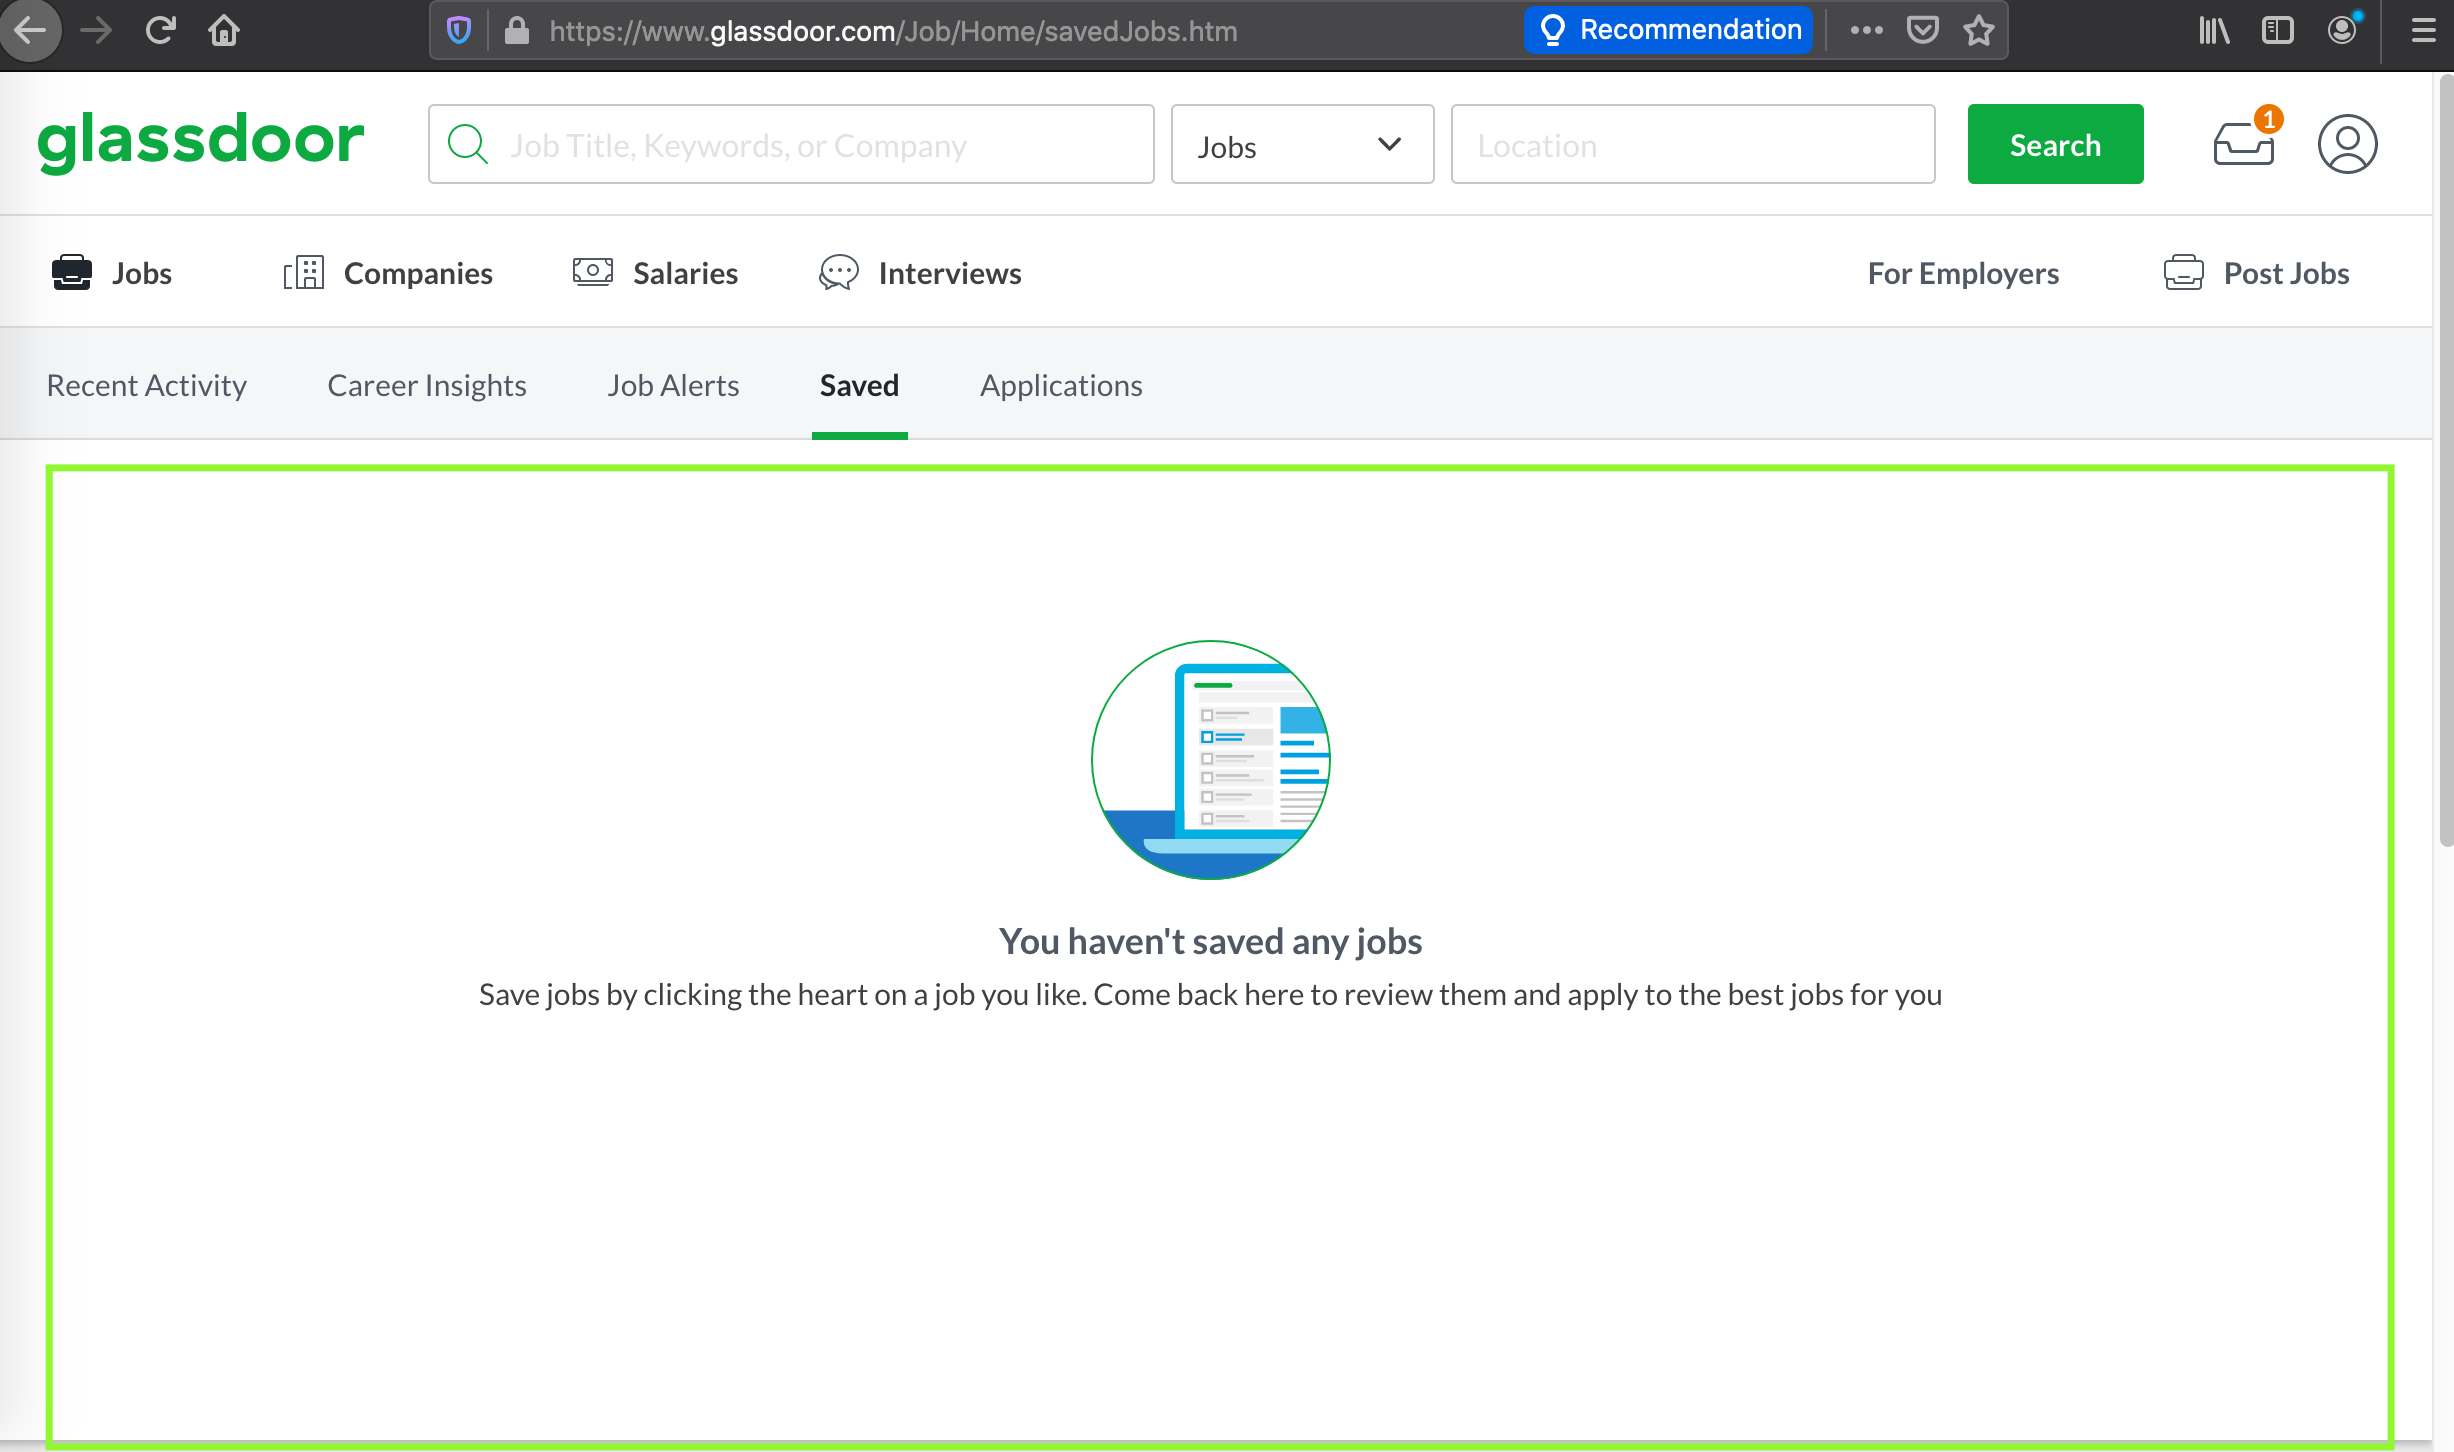The height and width of the screenshot is (1452, 2454).
Task: Reload the page with the refresh icon
Action: (x=161, y=31)
